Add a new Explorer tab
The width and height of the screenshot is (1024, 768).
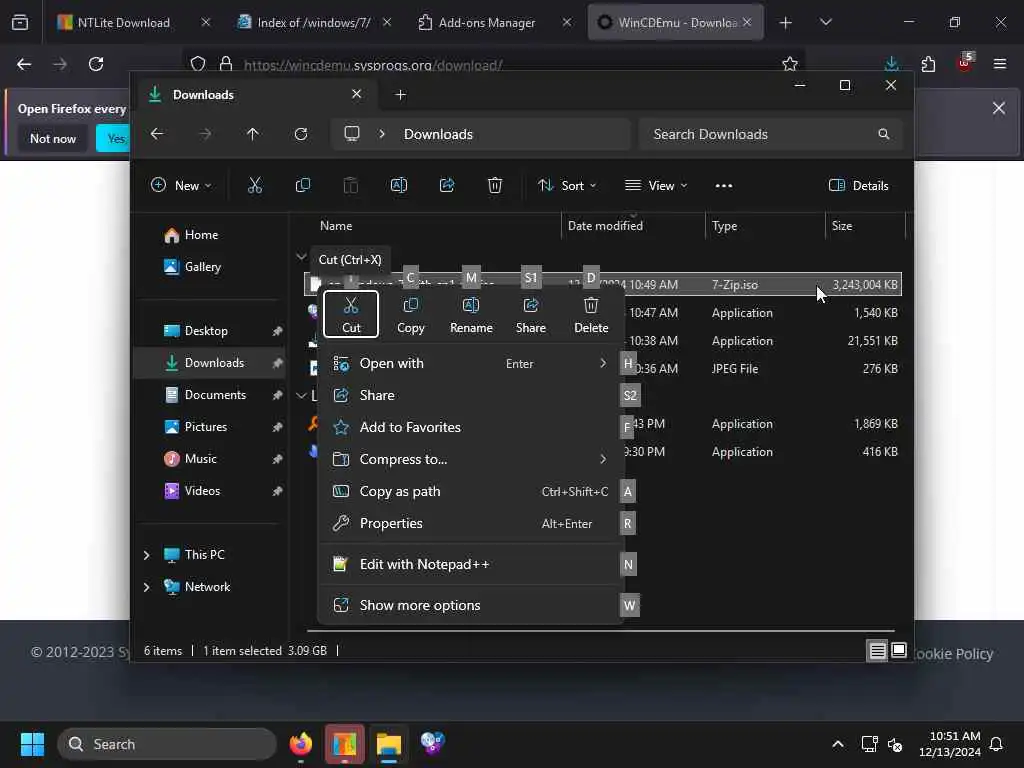point(400,95)
